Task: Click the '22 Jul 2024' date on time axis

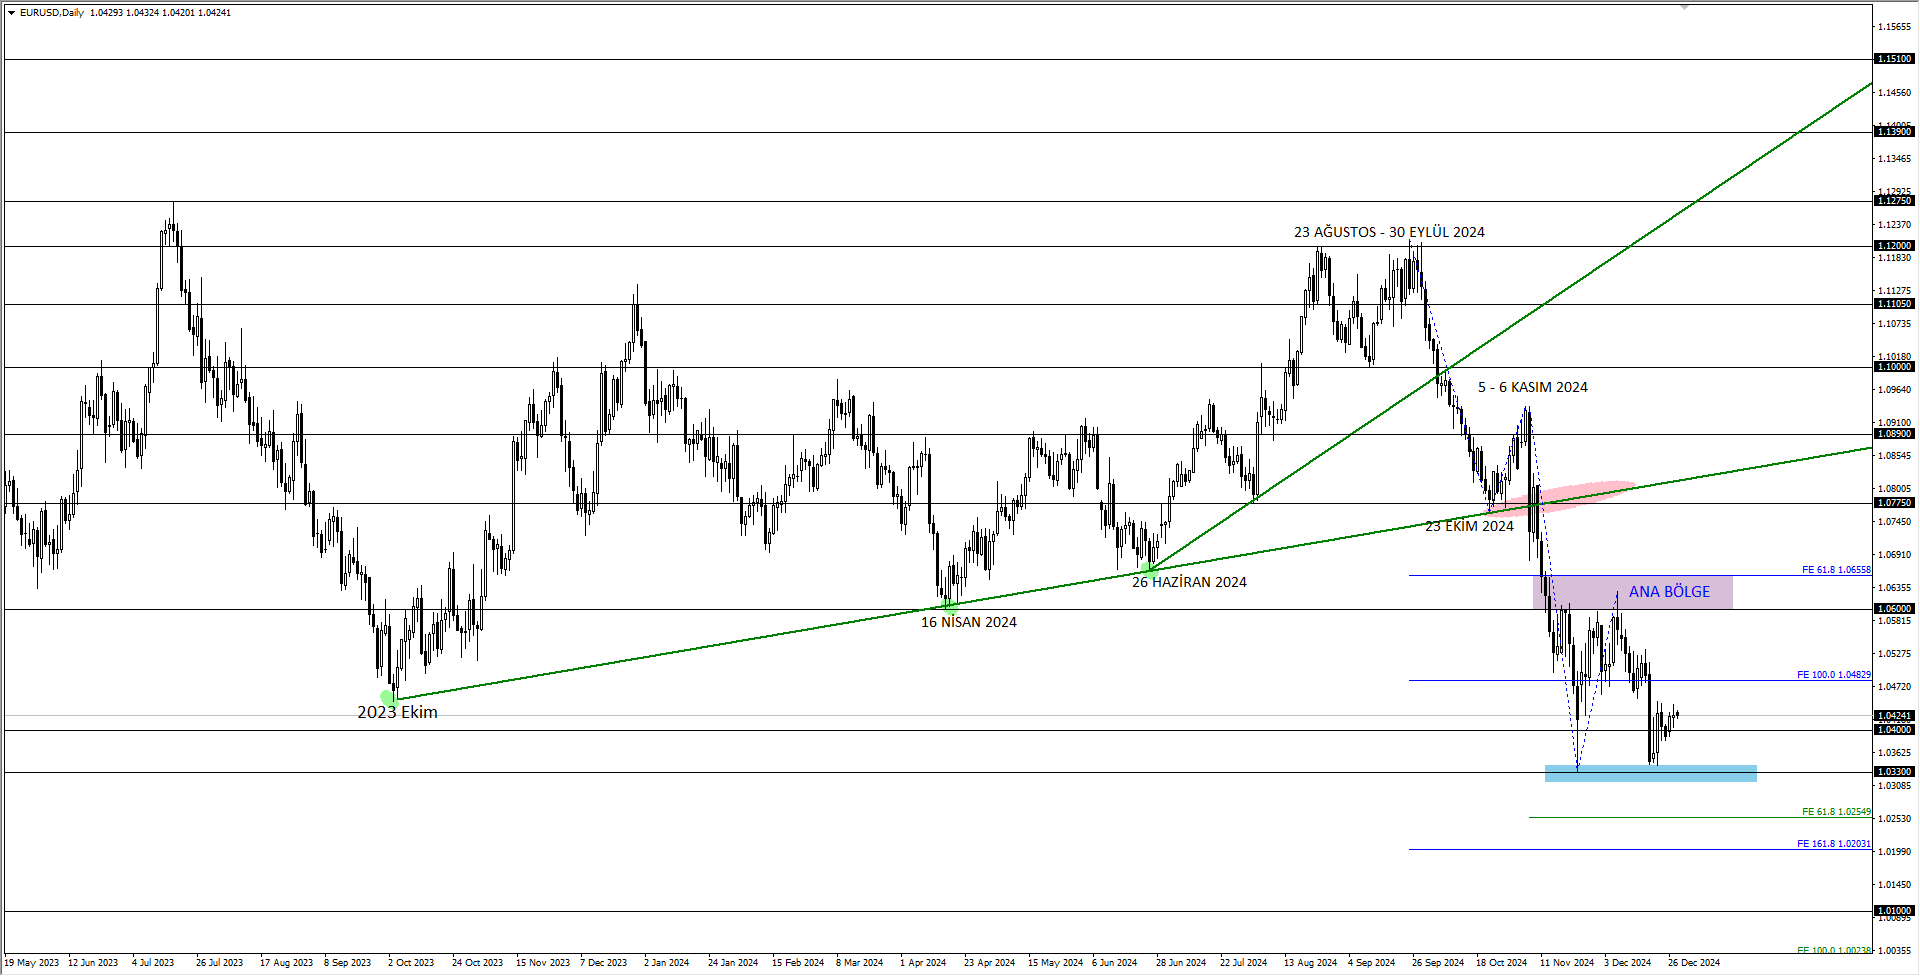Action: (1243, 963)
